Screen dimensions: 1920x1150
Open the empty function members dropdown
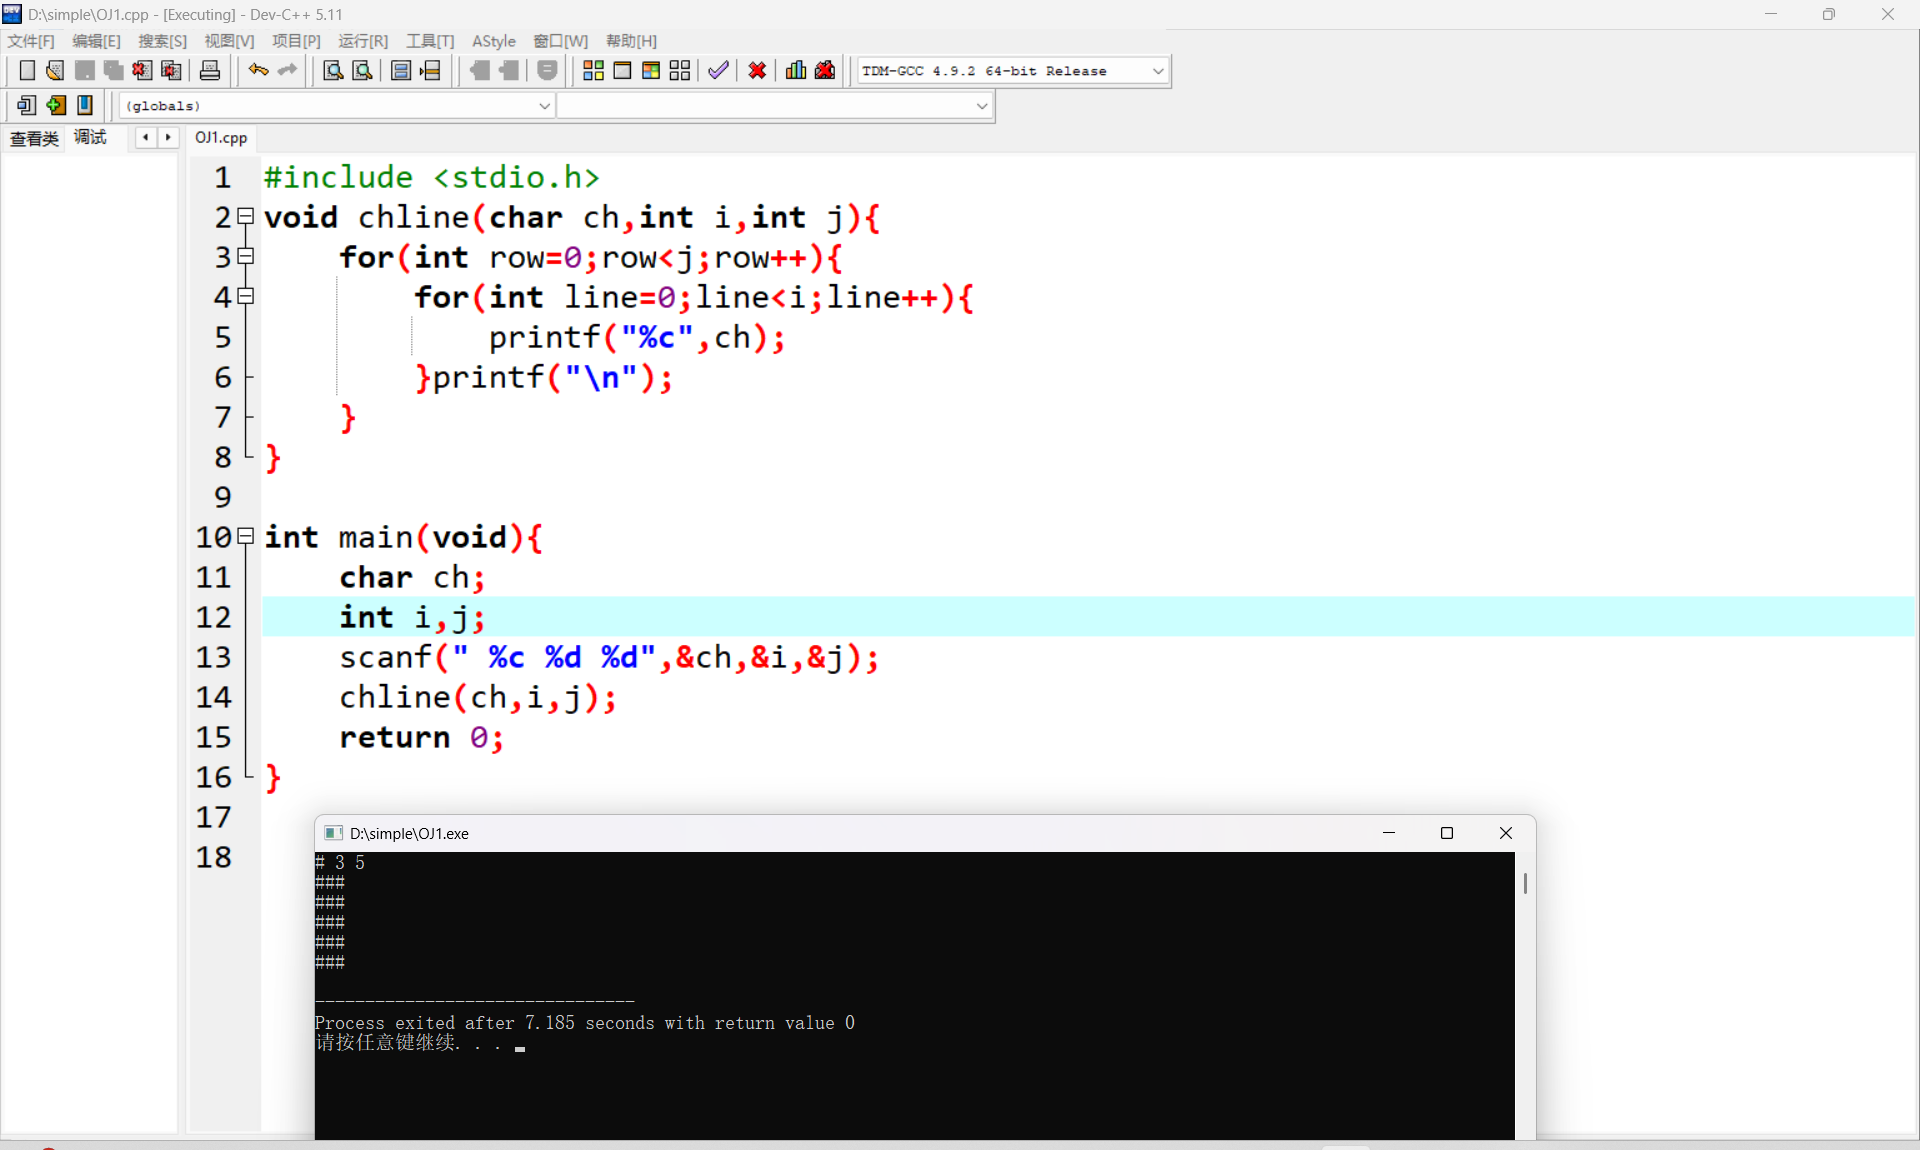coord(982,106)
